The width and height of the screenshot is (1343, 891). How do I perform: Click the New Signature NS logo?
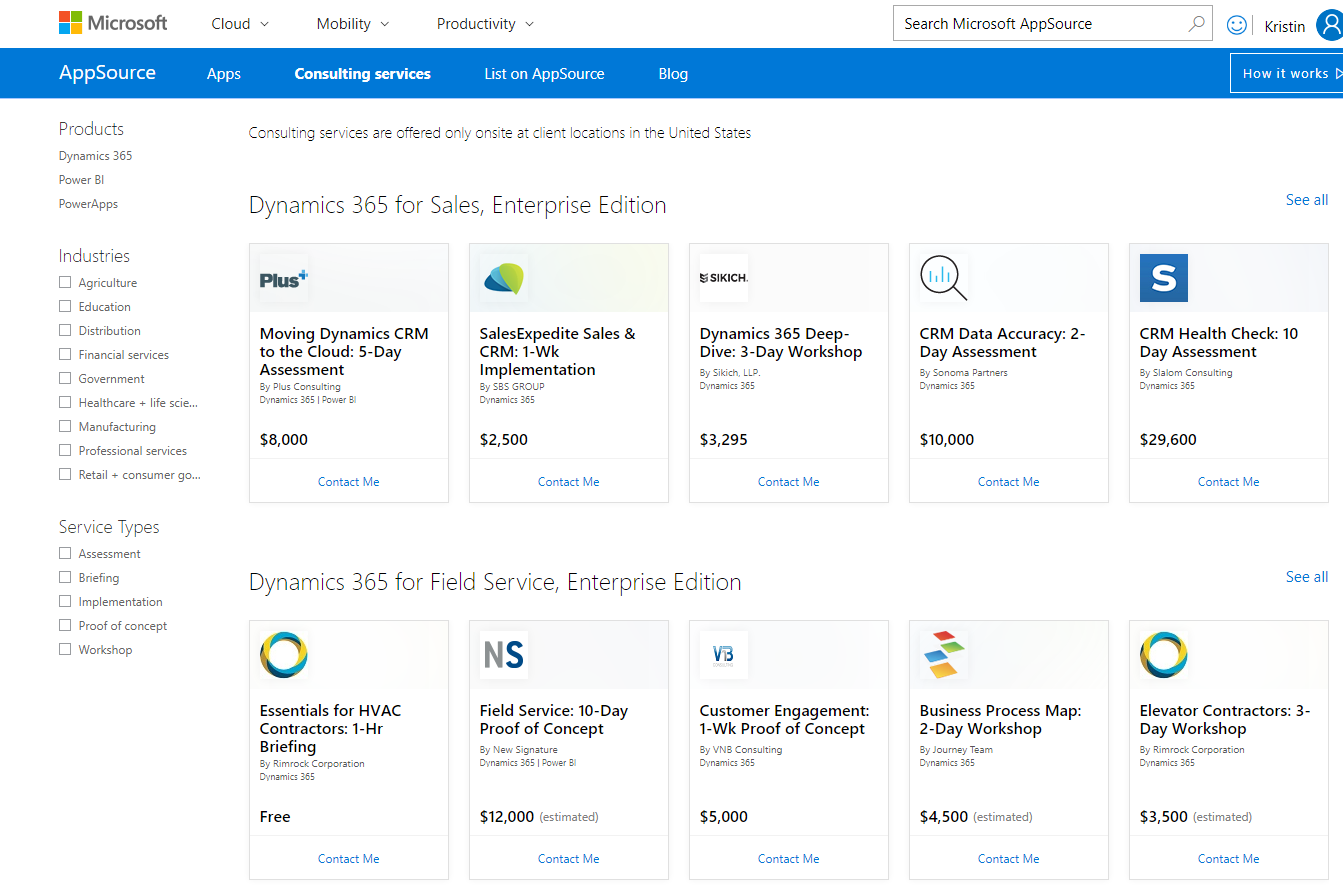[x=504, y=656]
